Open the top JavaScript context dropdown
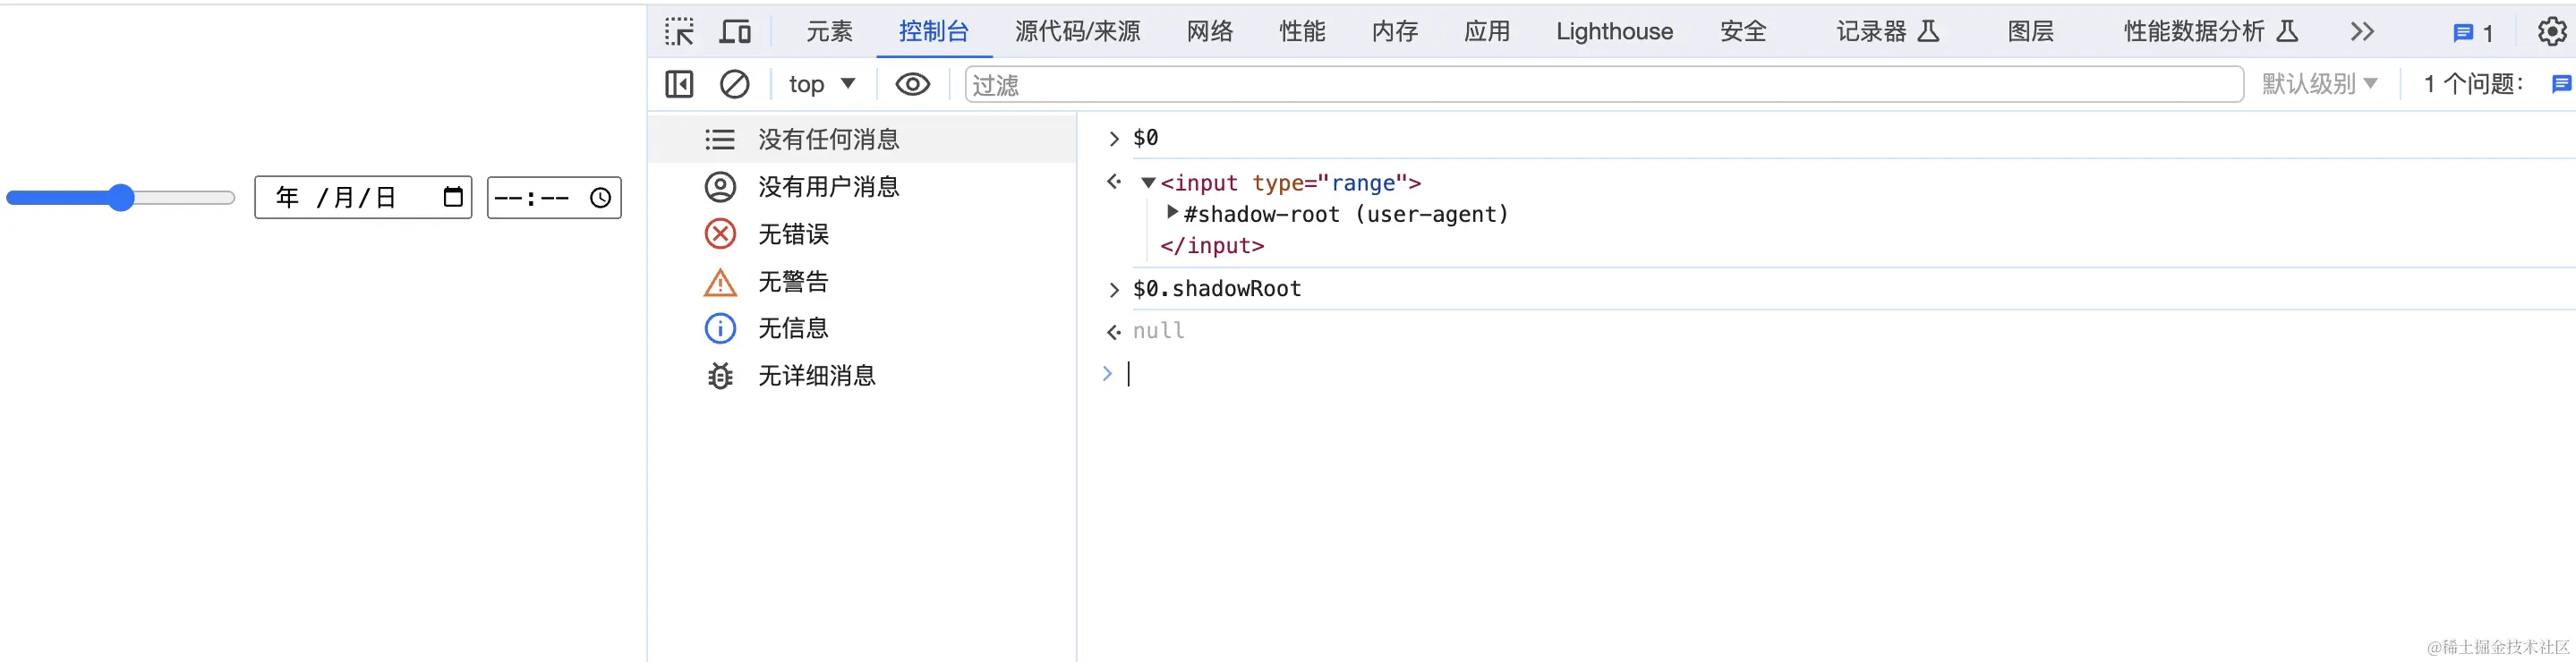The image size is (2576, 662). tap(822, 84)
